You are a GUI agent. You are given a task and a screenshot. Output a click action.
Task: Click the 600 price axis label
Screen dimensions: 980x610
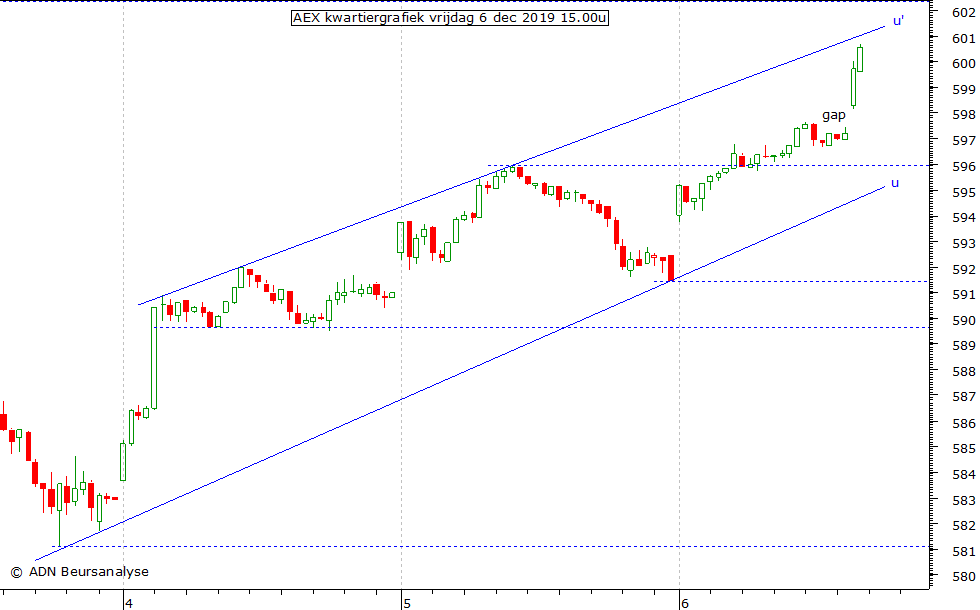point(963,63)
